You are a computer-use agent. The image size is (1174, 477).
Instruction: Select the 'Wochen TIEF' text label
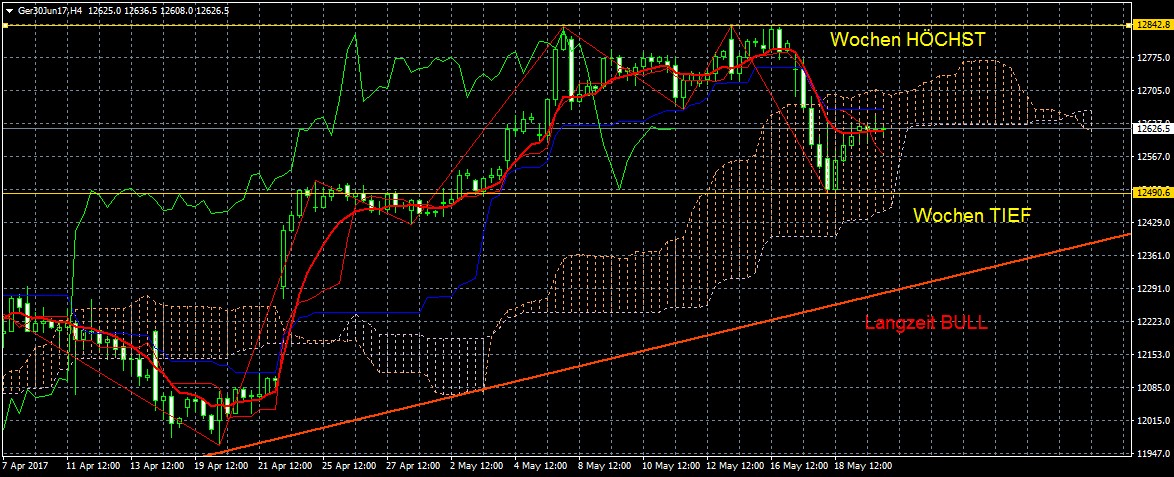point(972,216)
